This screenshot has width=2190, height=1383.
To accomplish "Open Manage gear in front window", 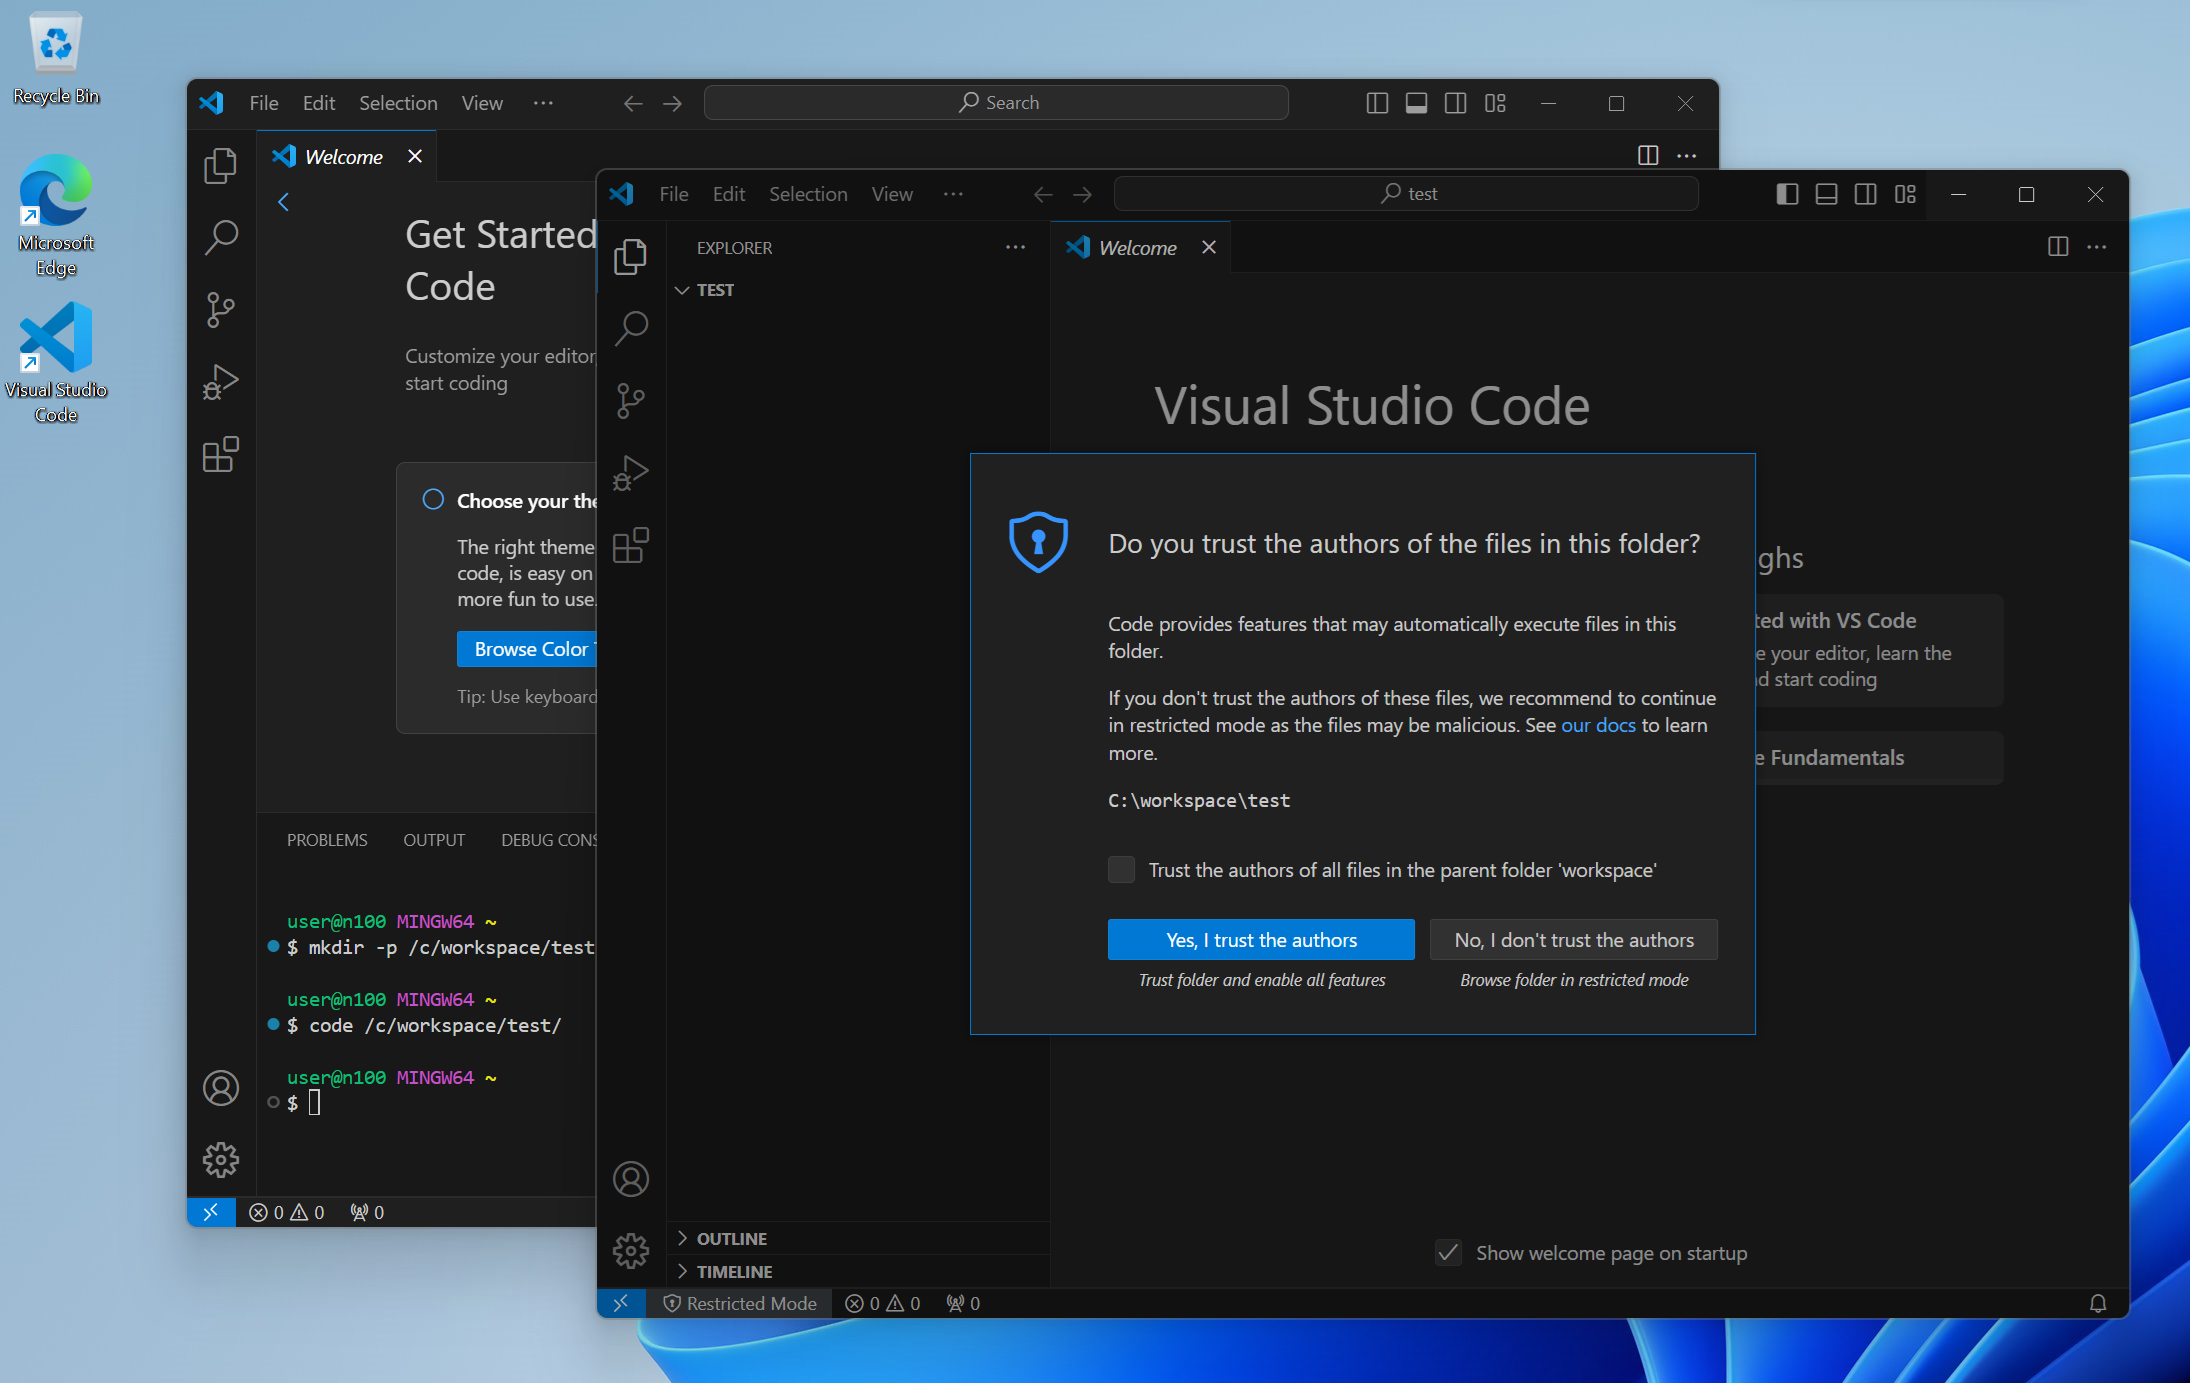I will point(631,1250).
